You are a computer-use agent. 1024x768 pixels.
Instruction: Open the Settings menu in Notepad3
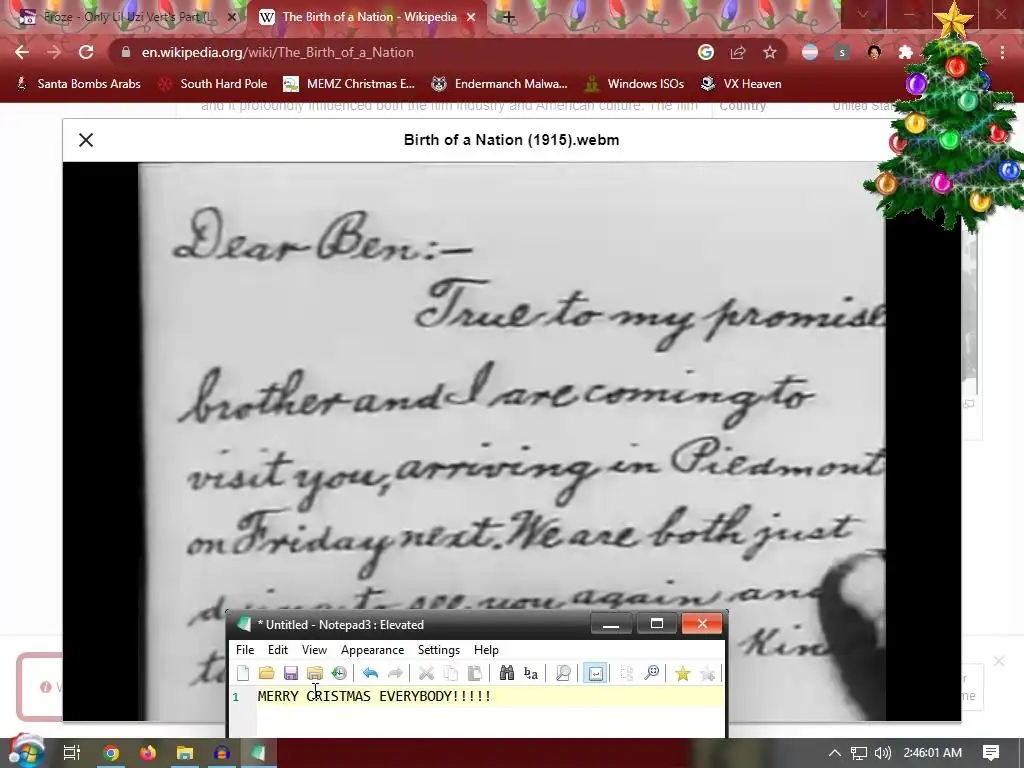[x=439, y=650]
